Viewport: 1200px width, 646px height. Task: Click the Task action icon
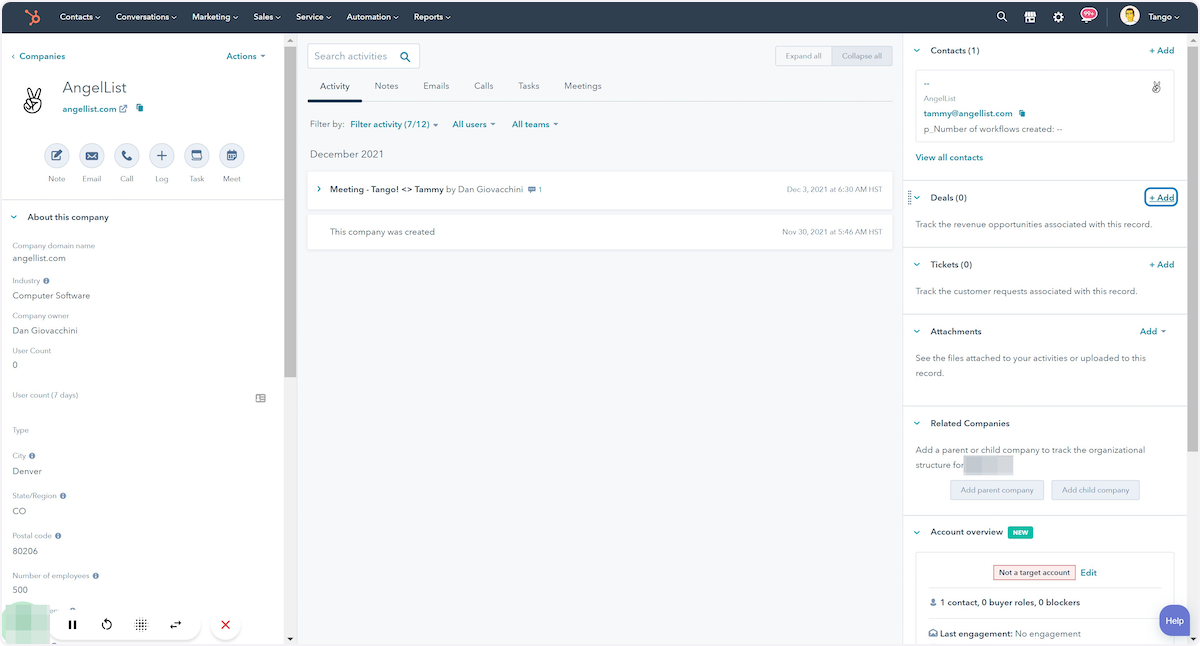[x=197, y=156]
